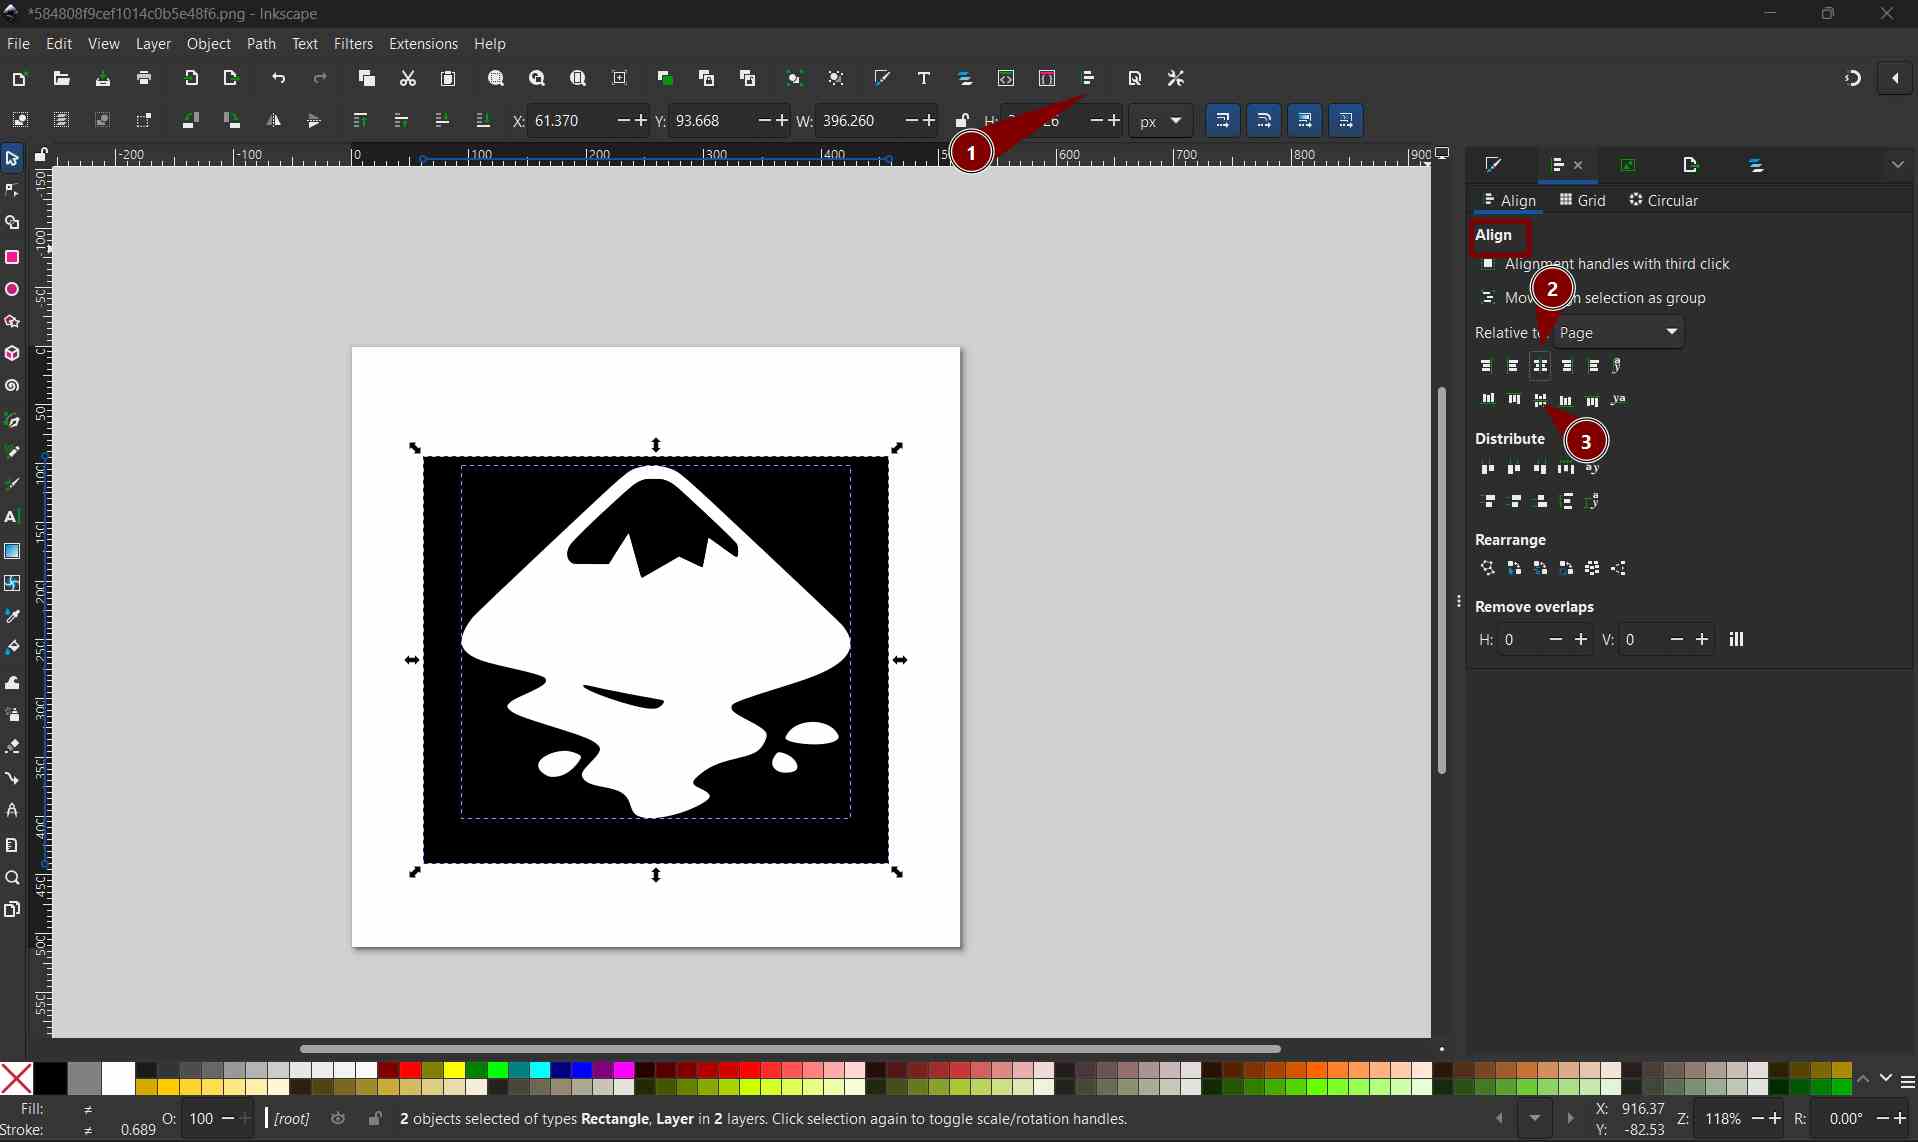
Task: Select the Zoom tool in toolbox
Action: [12, 878]
